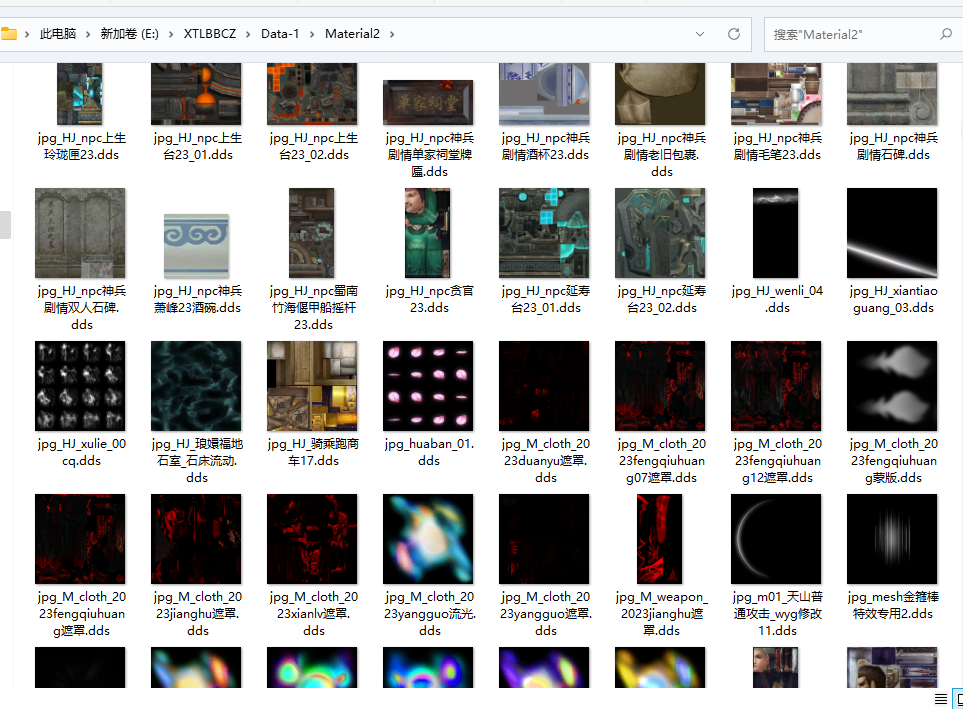
Task: Focus the 搜索"Material2" search box
Action: 850,34
